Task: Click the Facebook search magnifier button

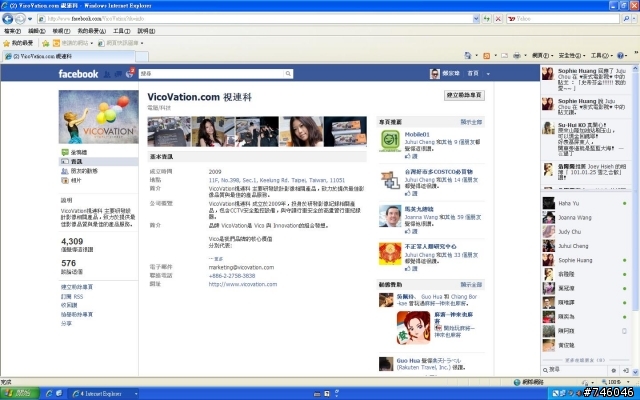Action: (288, 74)
